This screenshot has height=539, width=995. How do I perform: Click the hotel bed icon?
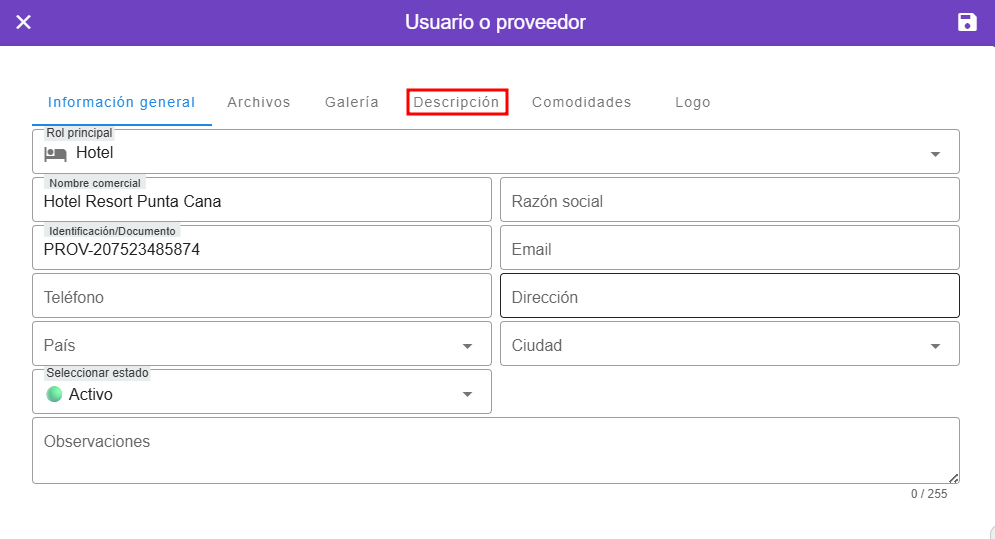click(x=55, y=153)
